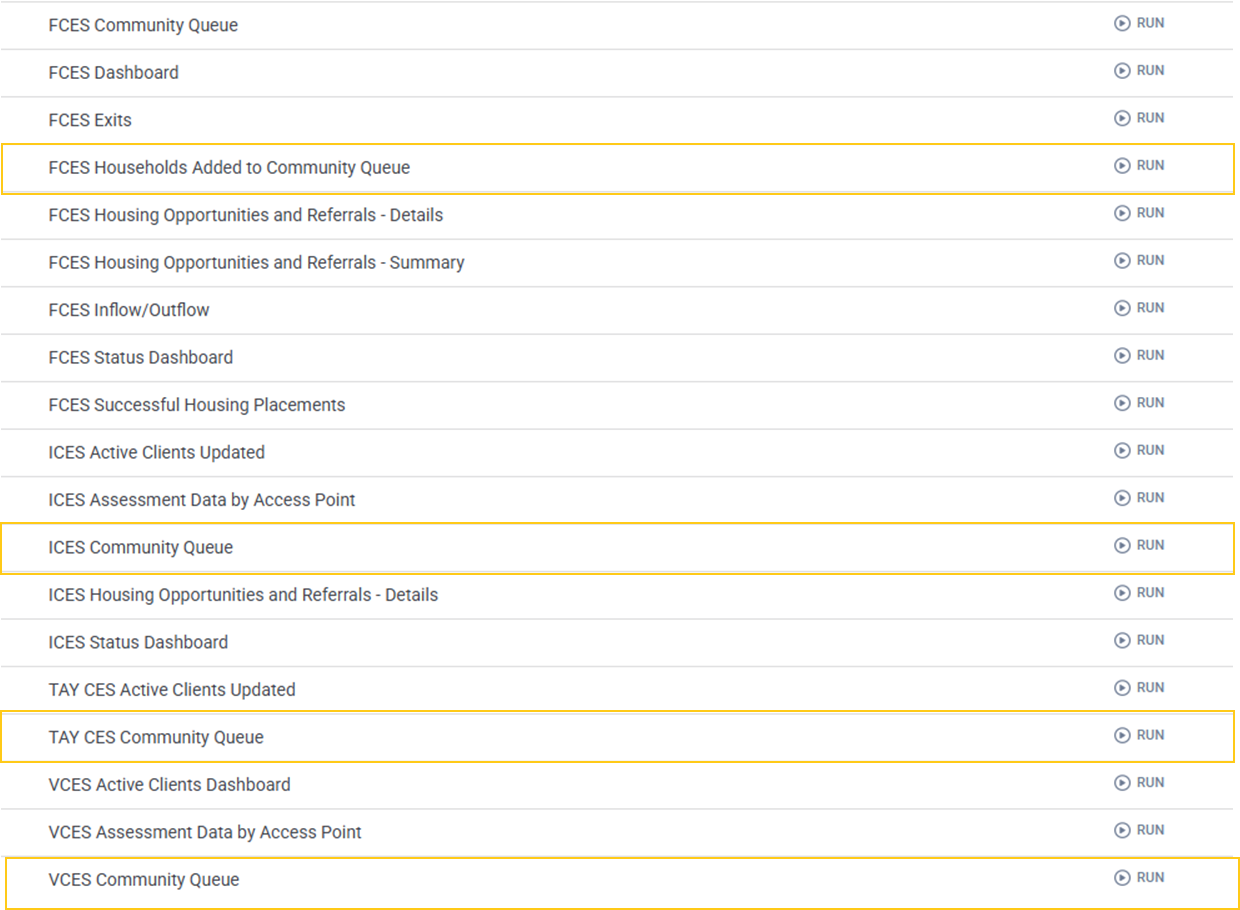
Task: Run ICES Assessment Data by Access Point
Action: pyautogui.click(x=1139, y=498)
